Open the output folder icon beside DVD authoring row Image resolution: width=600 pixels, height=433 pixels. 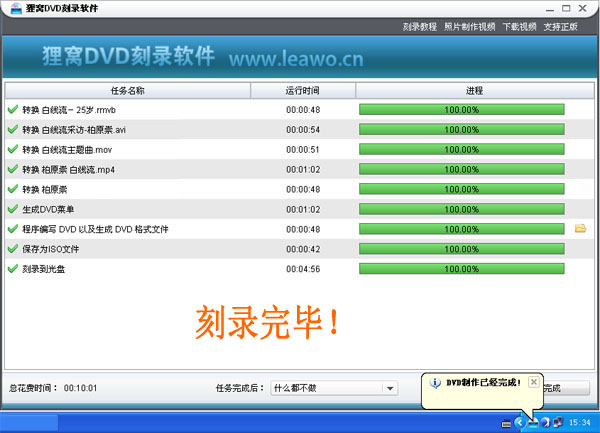click(x=580, y=229)
